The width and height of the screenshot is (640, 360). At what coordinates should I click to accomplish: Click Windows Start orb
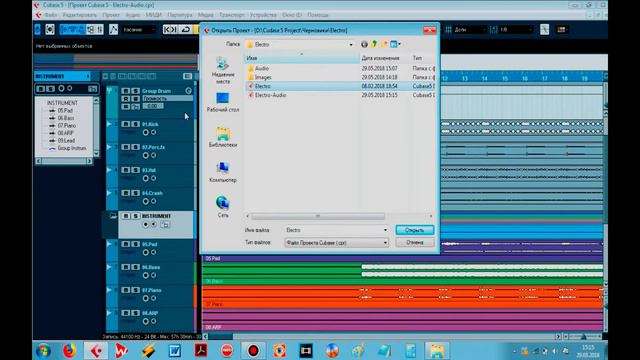pos(43,351)
